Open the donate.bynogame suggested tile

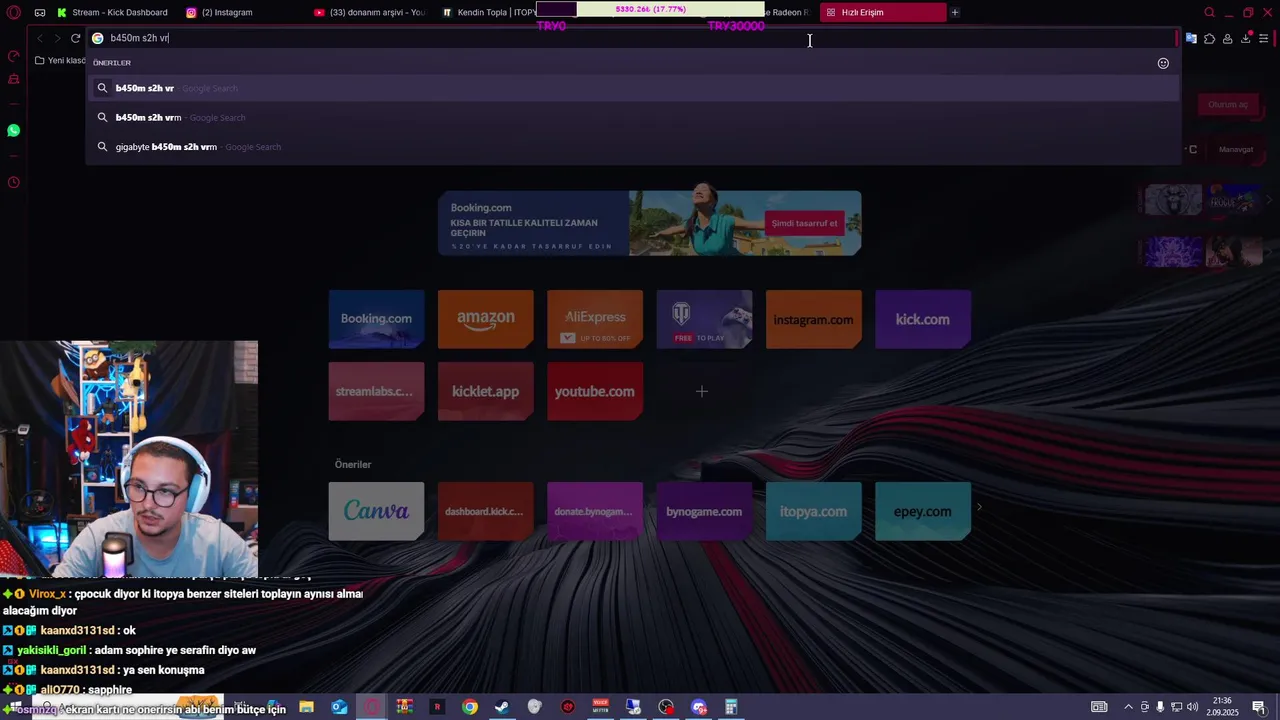tap(595, 511)
